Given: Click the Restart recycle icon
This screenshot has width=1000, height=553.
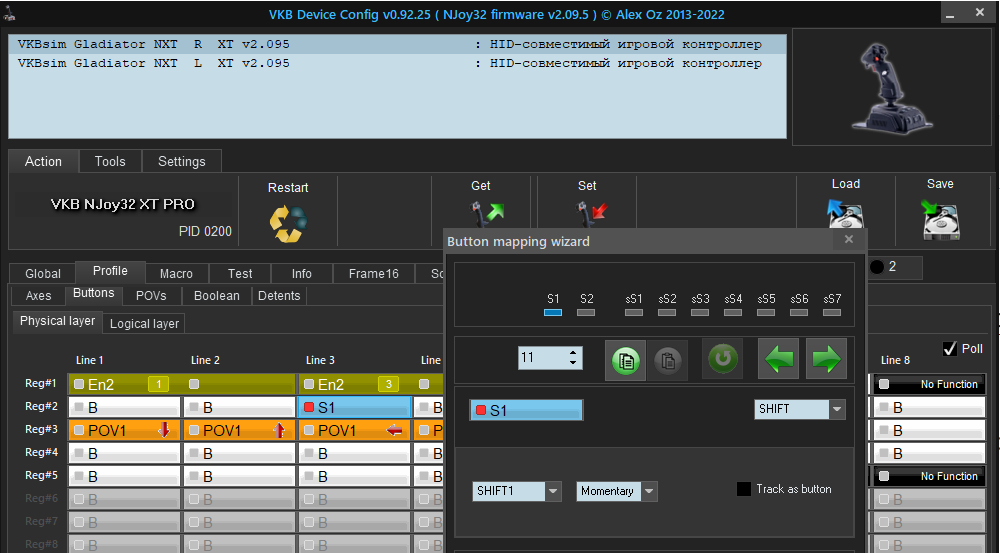Looking at the screenshot, I should click(288, 223).
